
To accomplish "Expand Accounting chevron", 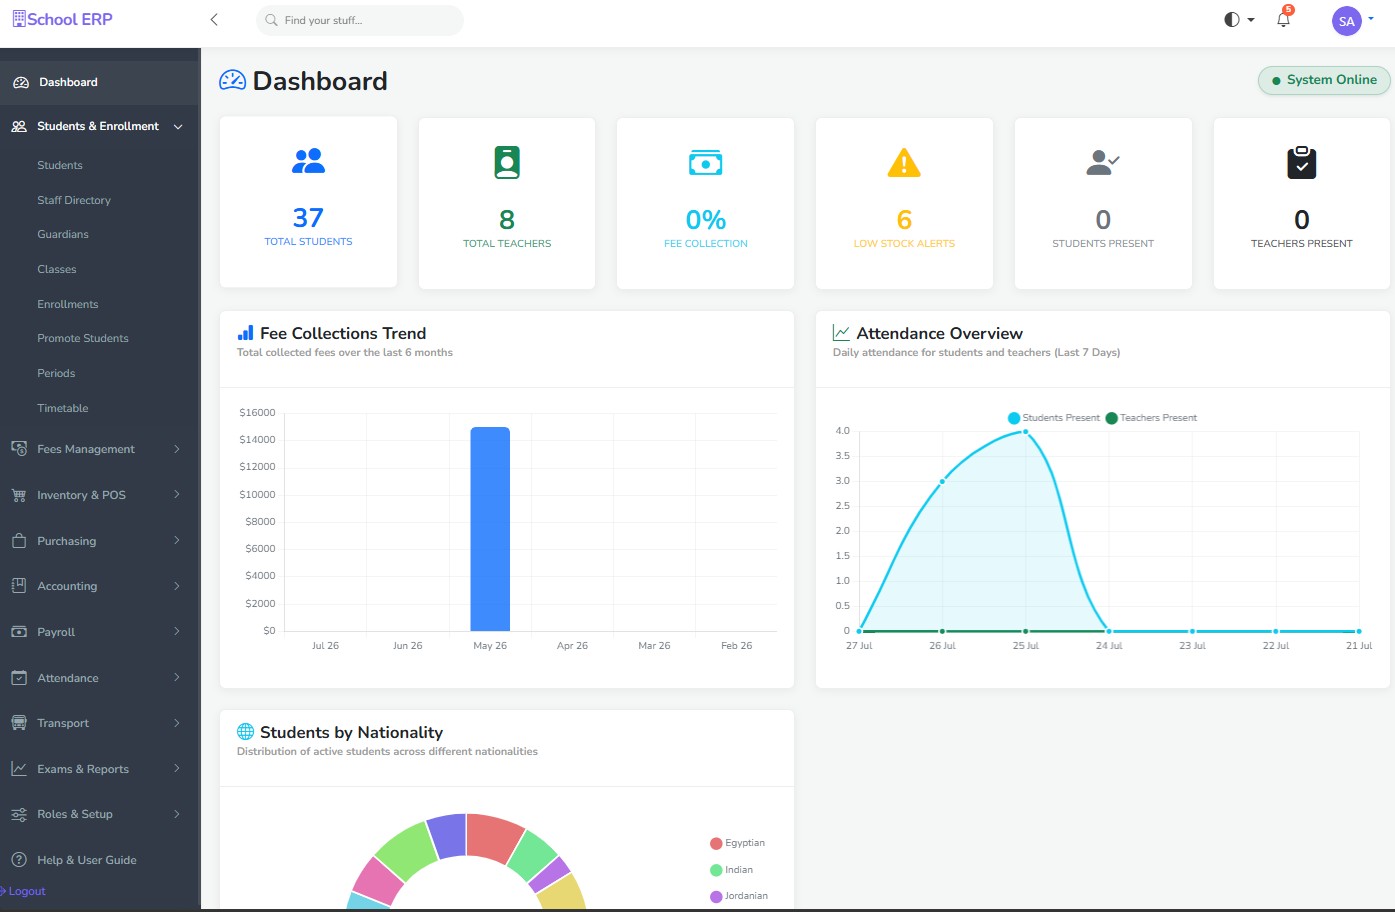I will (x=177, y=586).
